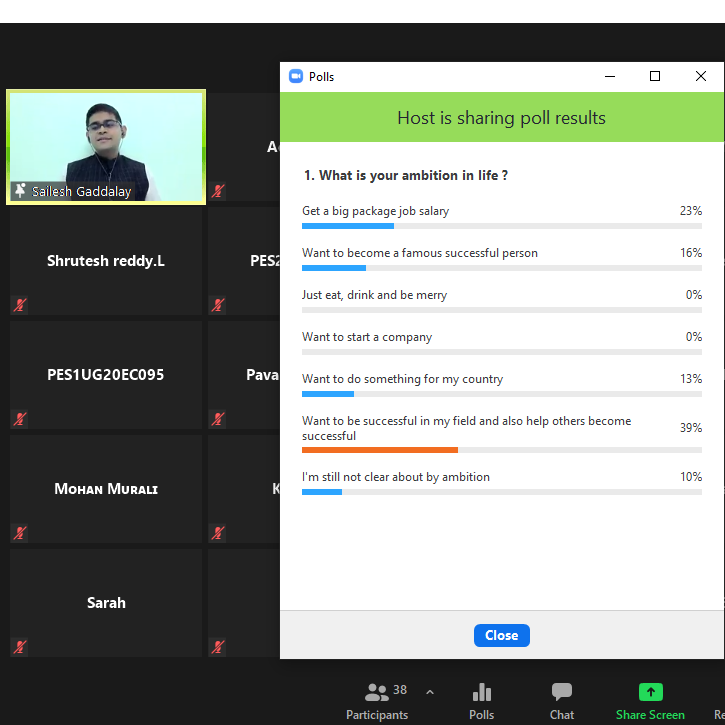Click muted mic icon on PES1UG20EC095 tile
This screenshot has height=725, width=725.
19,420
